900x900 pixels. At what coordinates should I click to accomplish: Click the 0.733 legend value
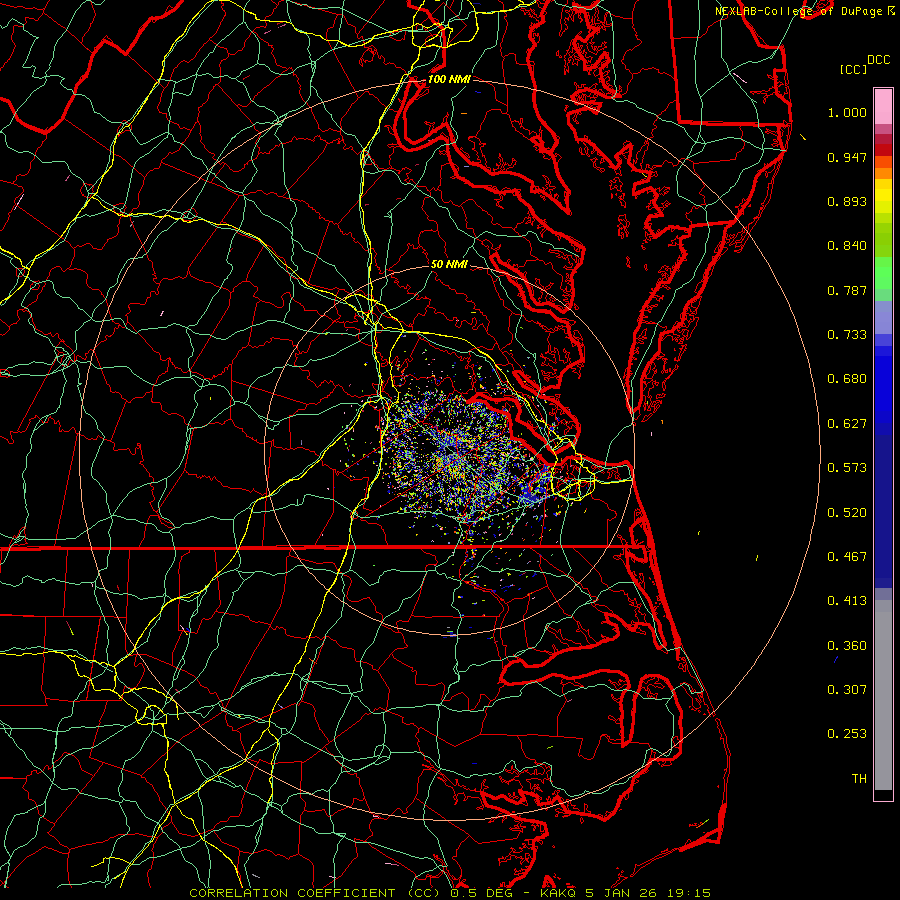[847, 335]
